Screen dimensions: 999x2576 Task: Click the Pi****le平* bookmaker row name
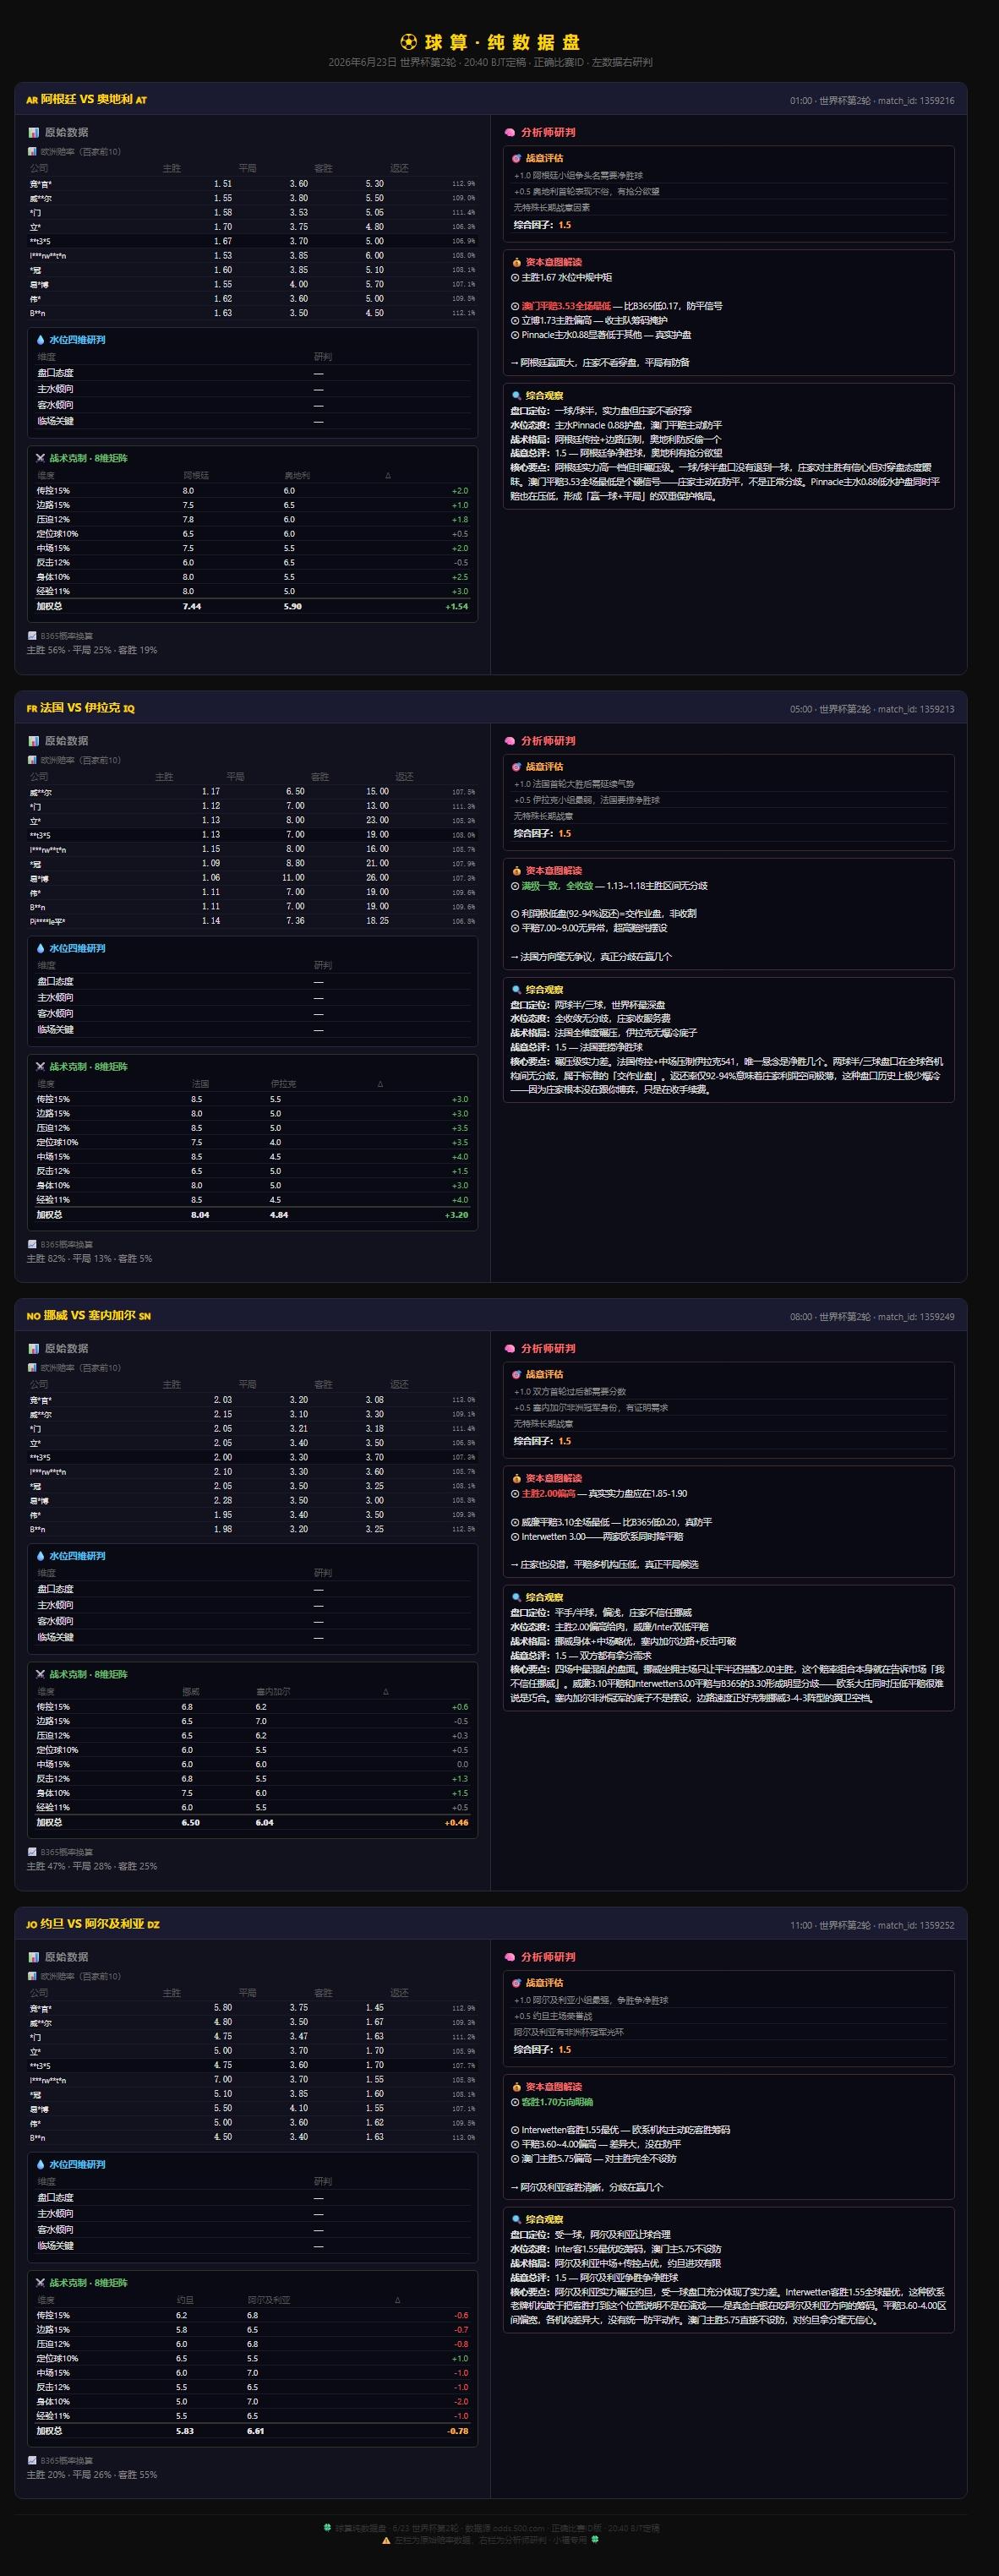tap(48, 921)
